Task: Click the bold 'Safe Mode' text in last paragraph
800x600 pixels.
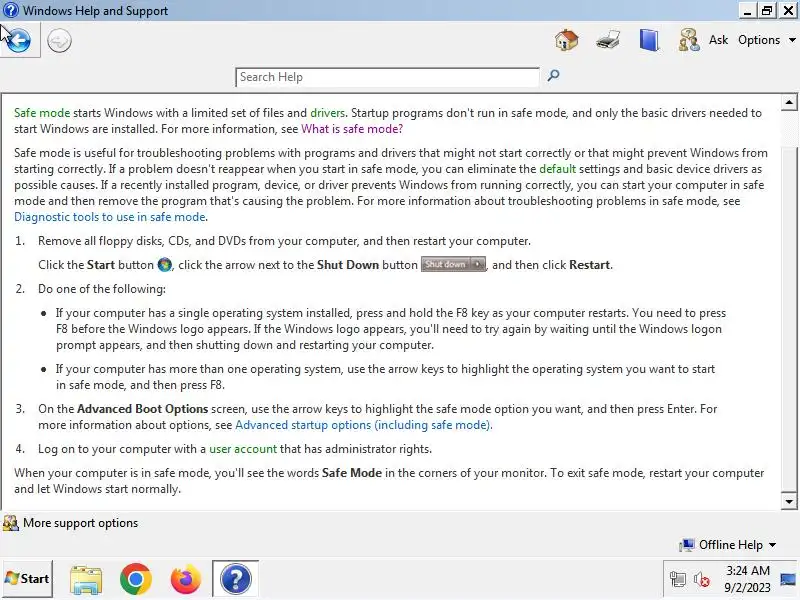Action: tap(352, 473)
